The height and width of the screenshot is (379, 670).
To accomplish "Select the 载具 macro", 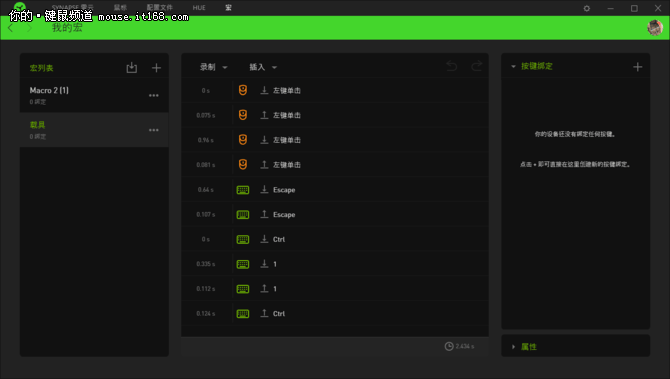I will pos(94,130).
